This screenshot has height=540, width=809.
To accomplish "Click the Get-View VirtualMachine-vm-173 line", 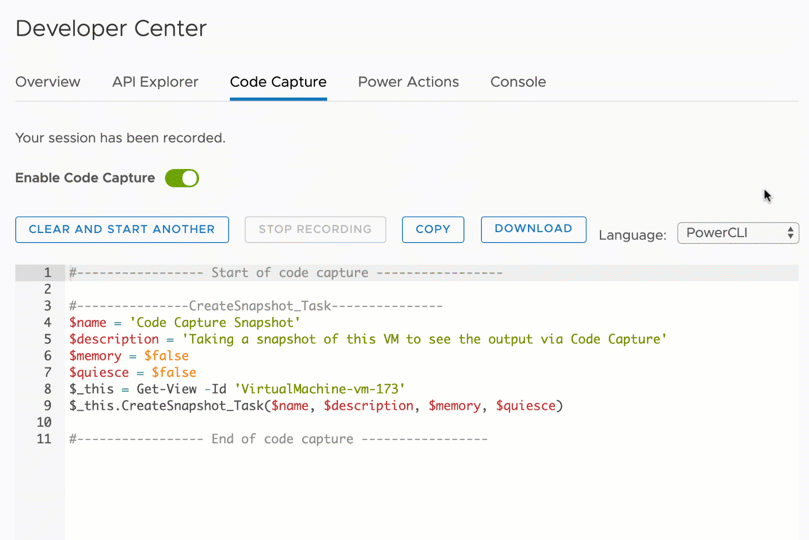I will [237, 389].
